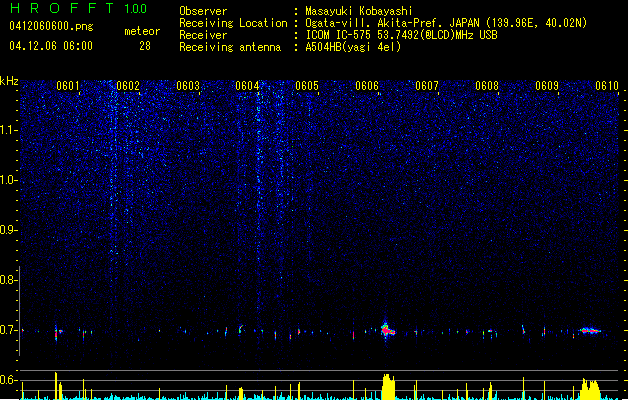Click the 0609 time marker

coord(547,86)
